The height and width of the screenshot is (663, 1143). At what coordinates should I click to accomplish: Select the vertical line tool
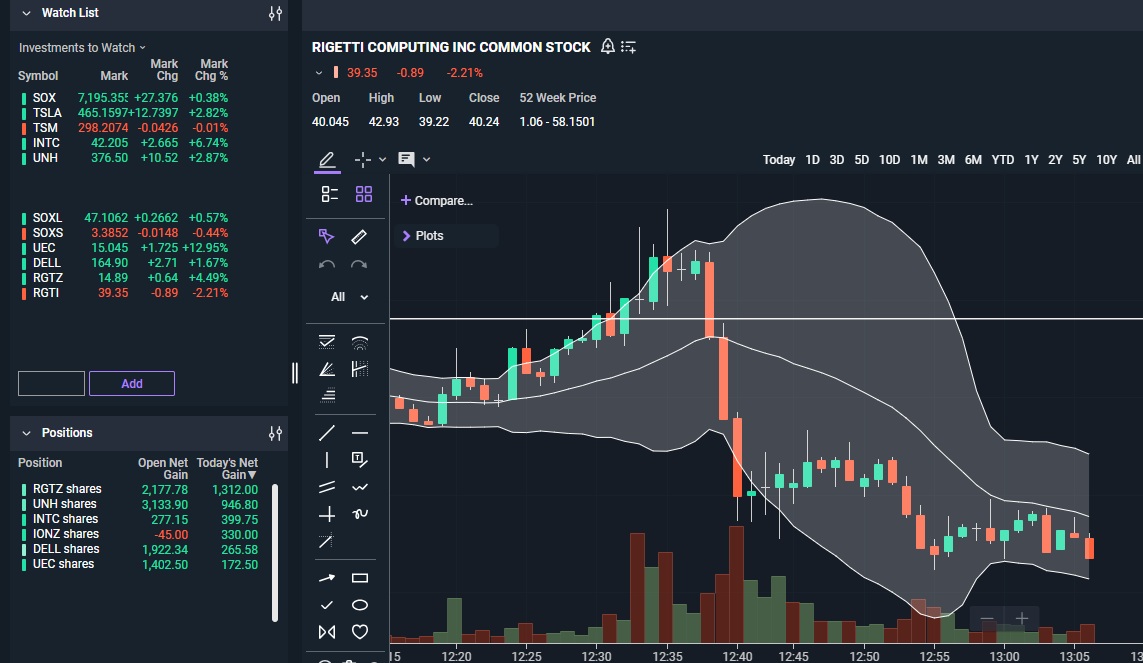(x=327, y=460)
